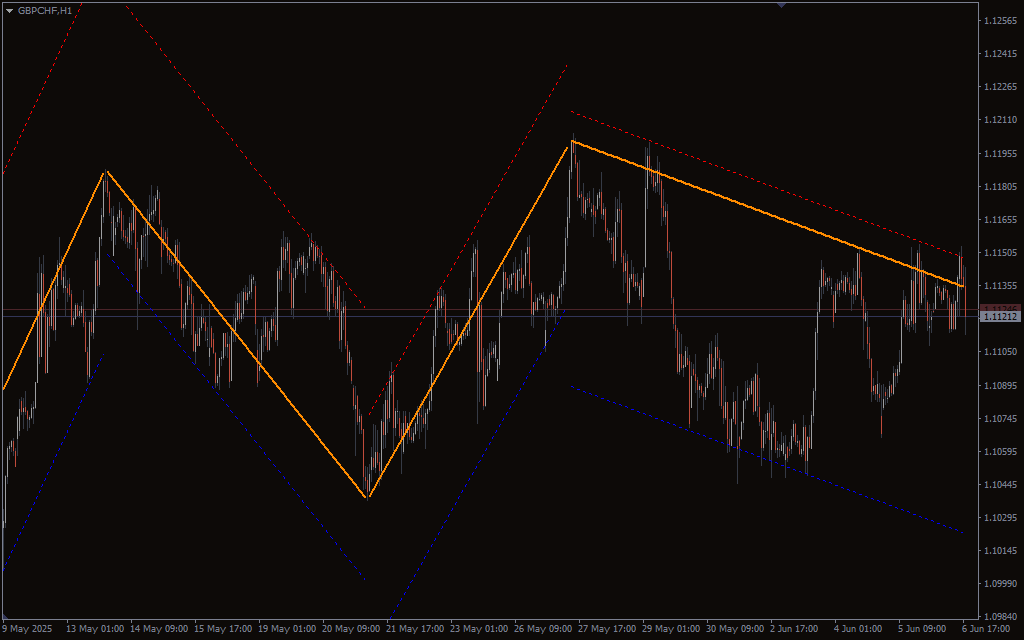
Task: Click the 21 May 17:00 time axis label
Action: (415, 629)
